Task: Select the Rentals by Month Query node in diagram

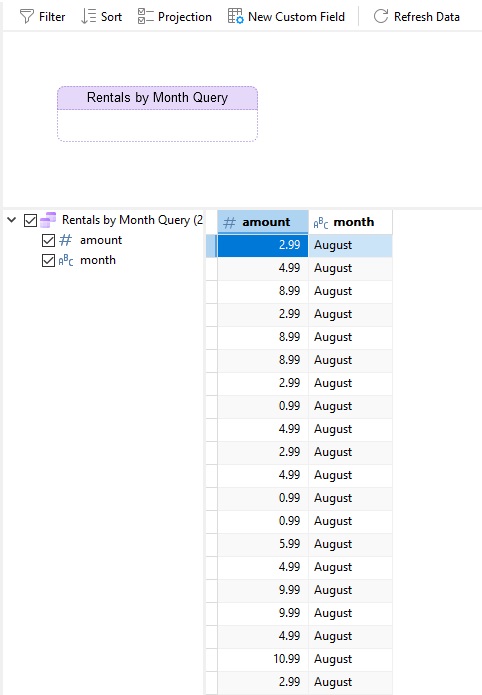Action: click(157, 114)
